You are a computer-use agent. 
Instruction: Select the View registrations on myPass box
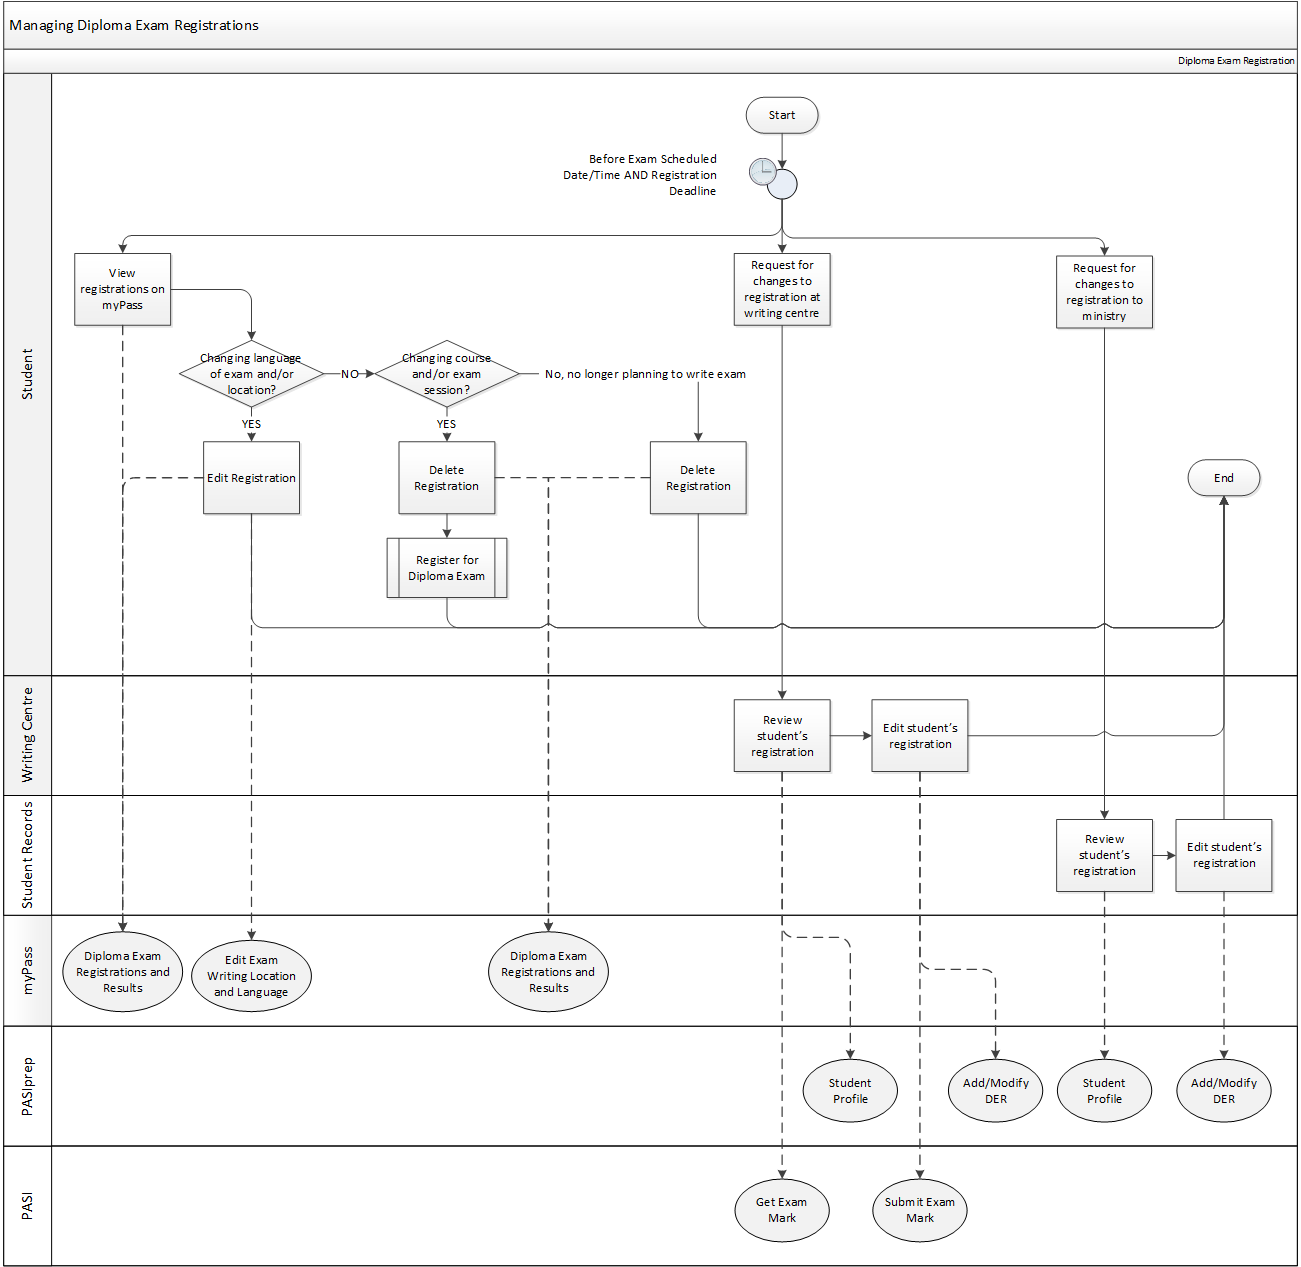tap(122, 289)
